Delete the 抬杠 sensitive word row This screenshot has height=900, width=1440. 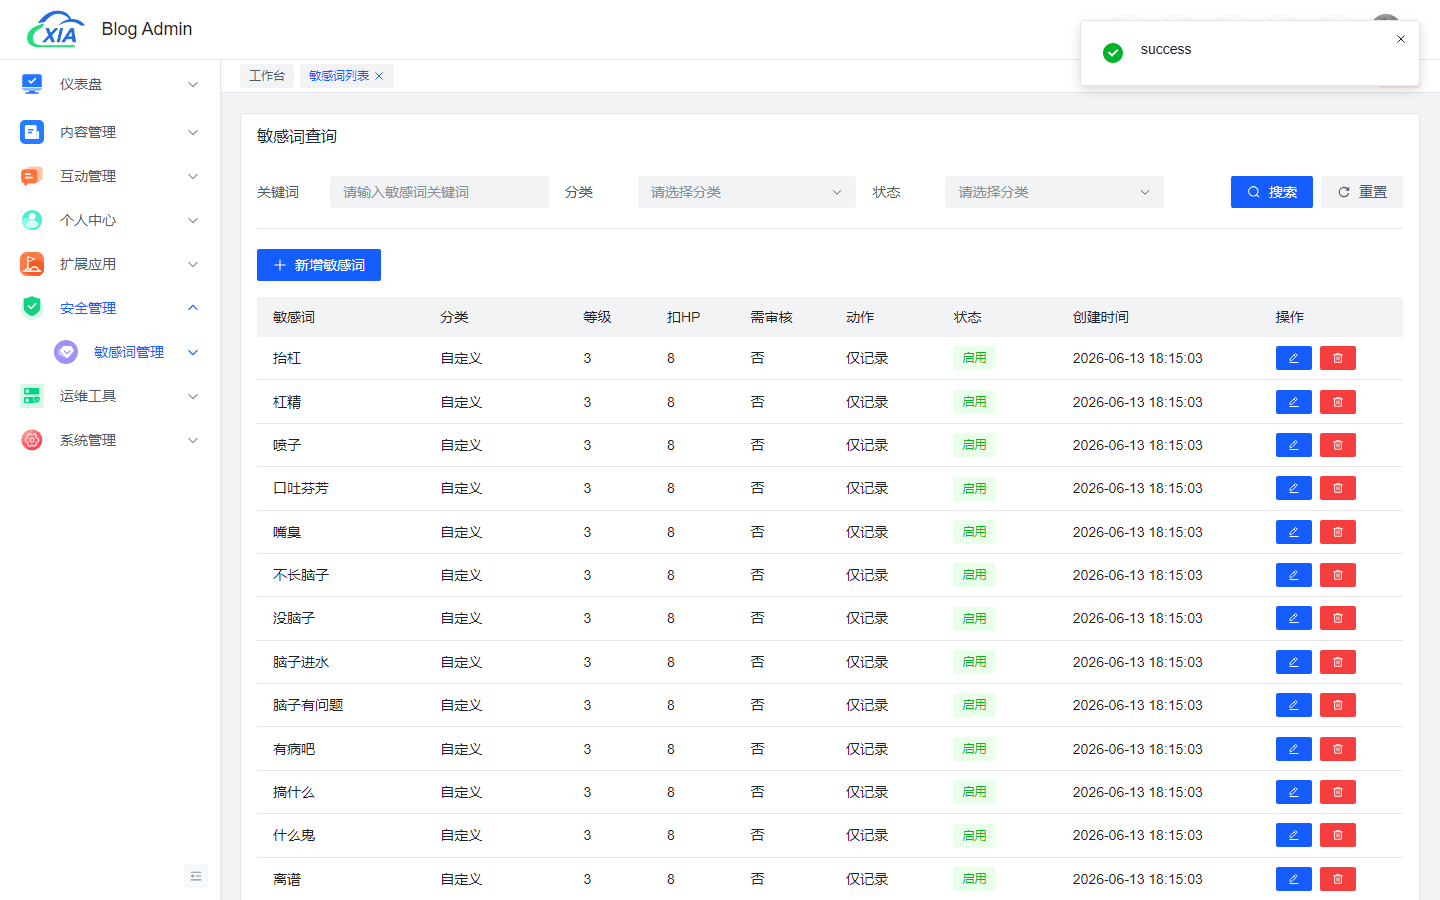1337,358
